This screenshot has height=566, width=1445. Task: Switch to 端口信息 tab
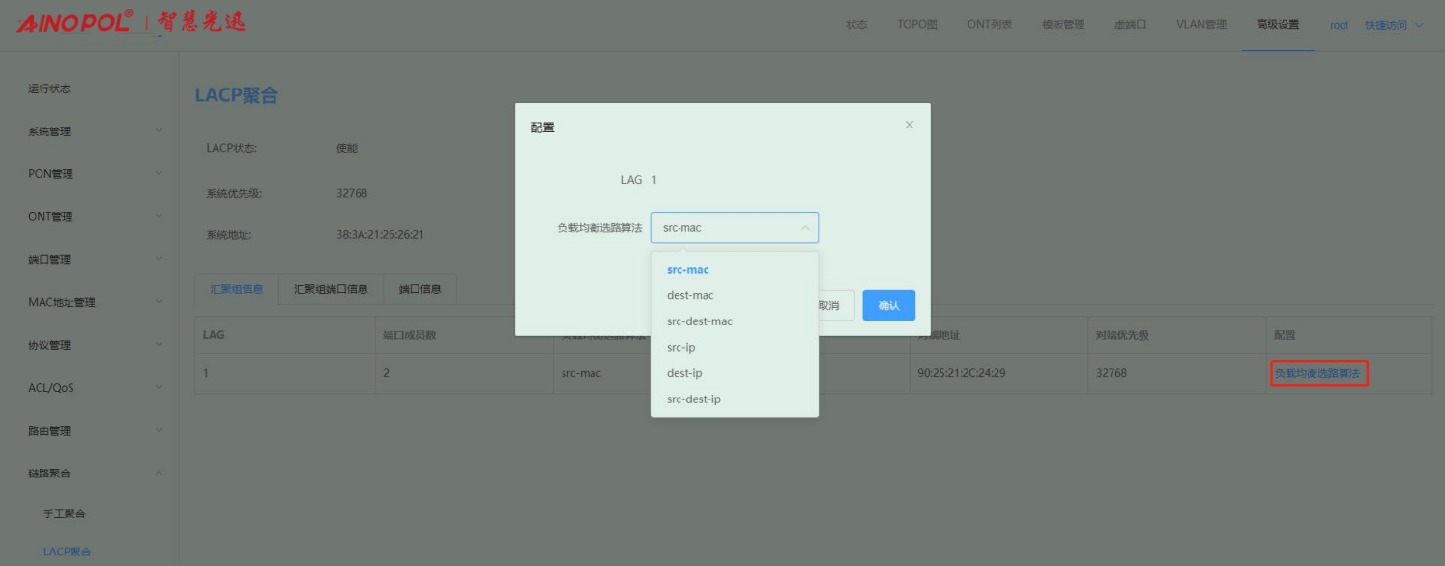[420, 290]
